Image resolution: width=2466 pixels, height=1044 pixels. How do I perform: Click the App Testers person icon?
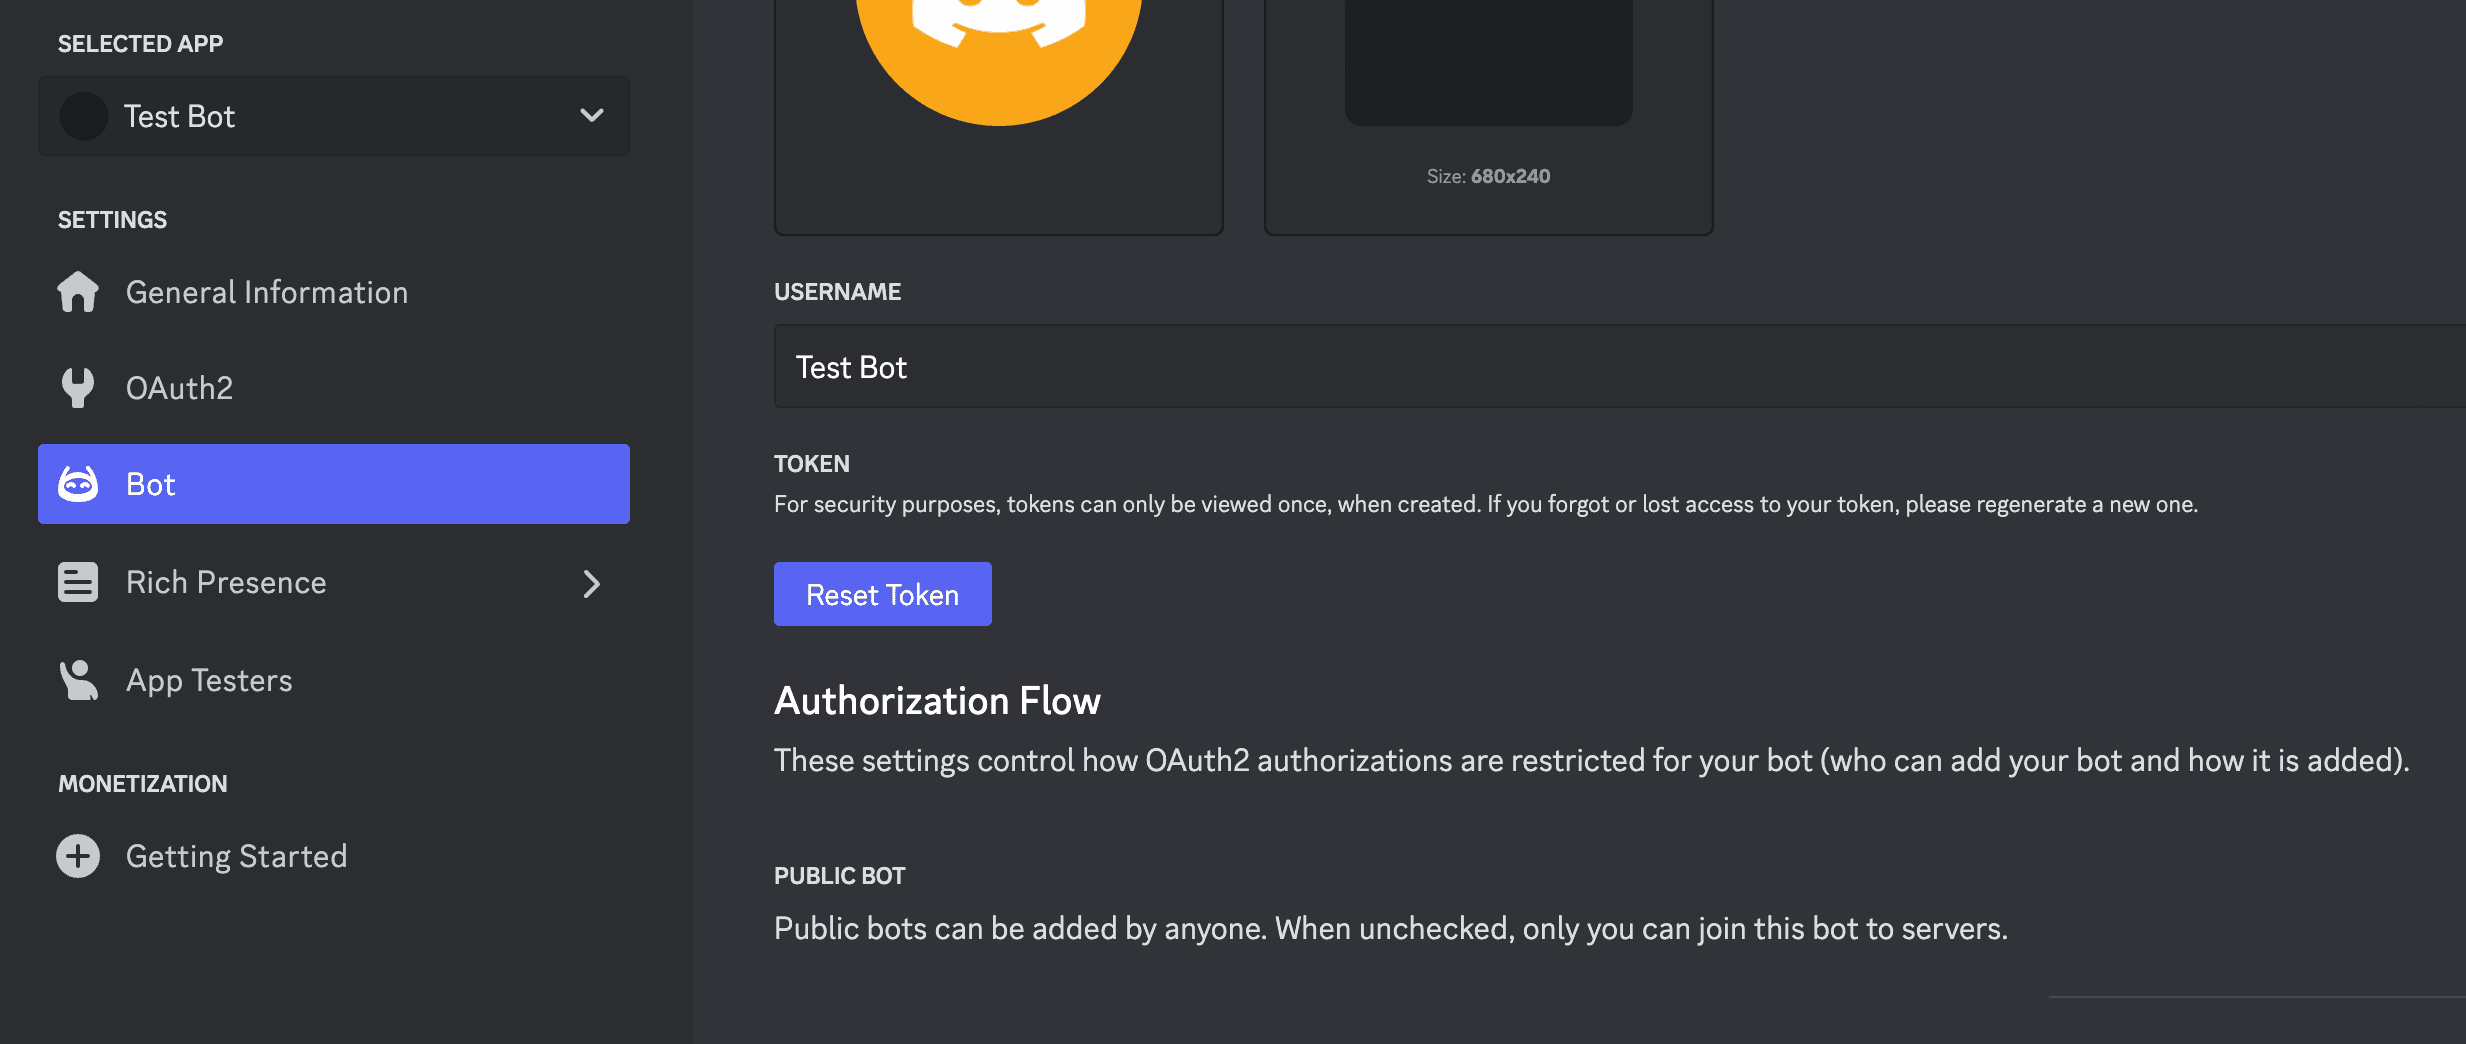(78, 680)
